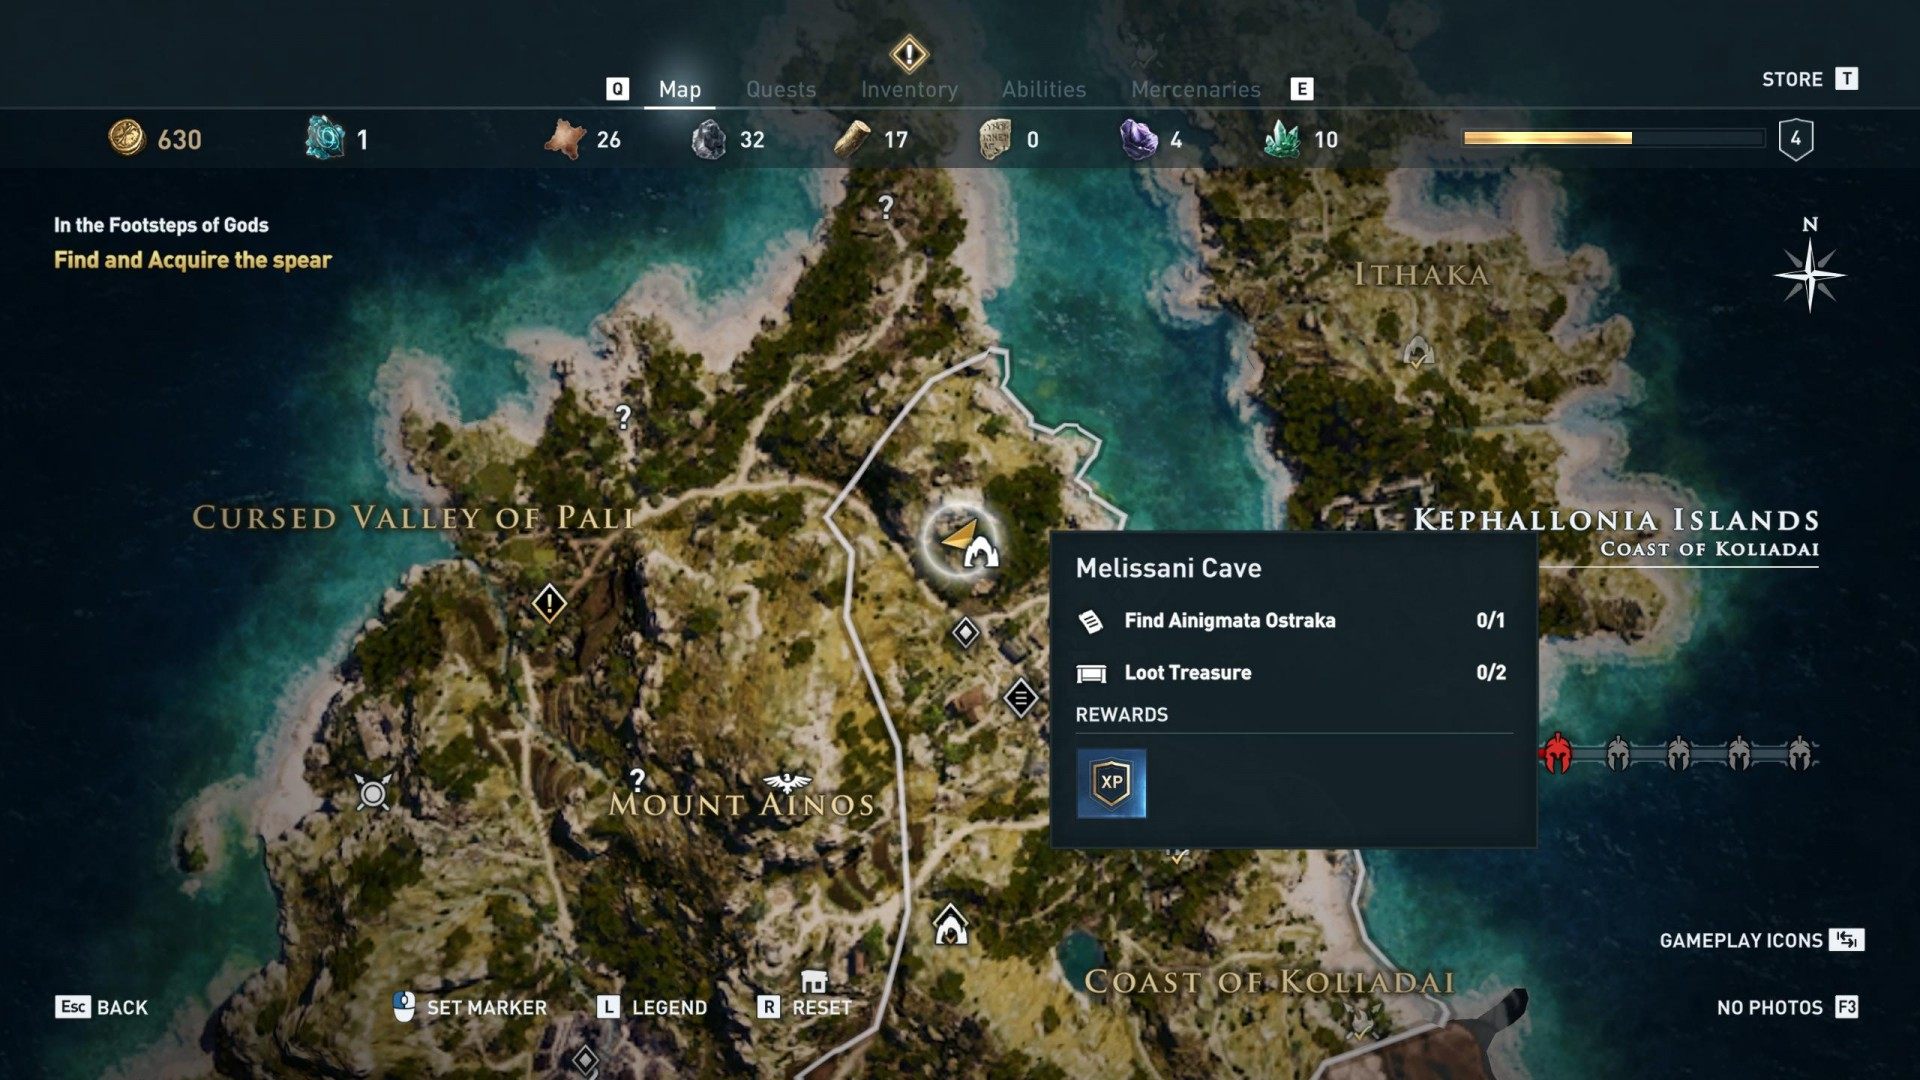Switch to the Inventory tab
Screen dimensions: 1920x1080
tap(909, 89)
